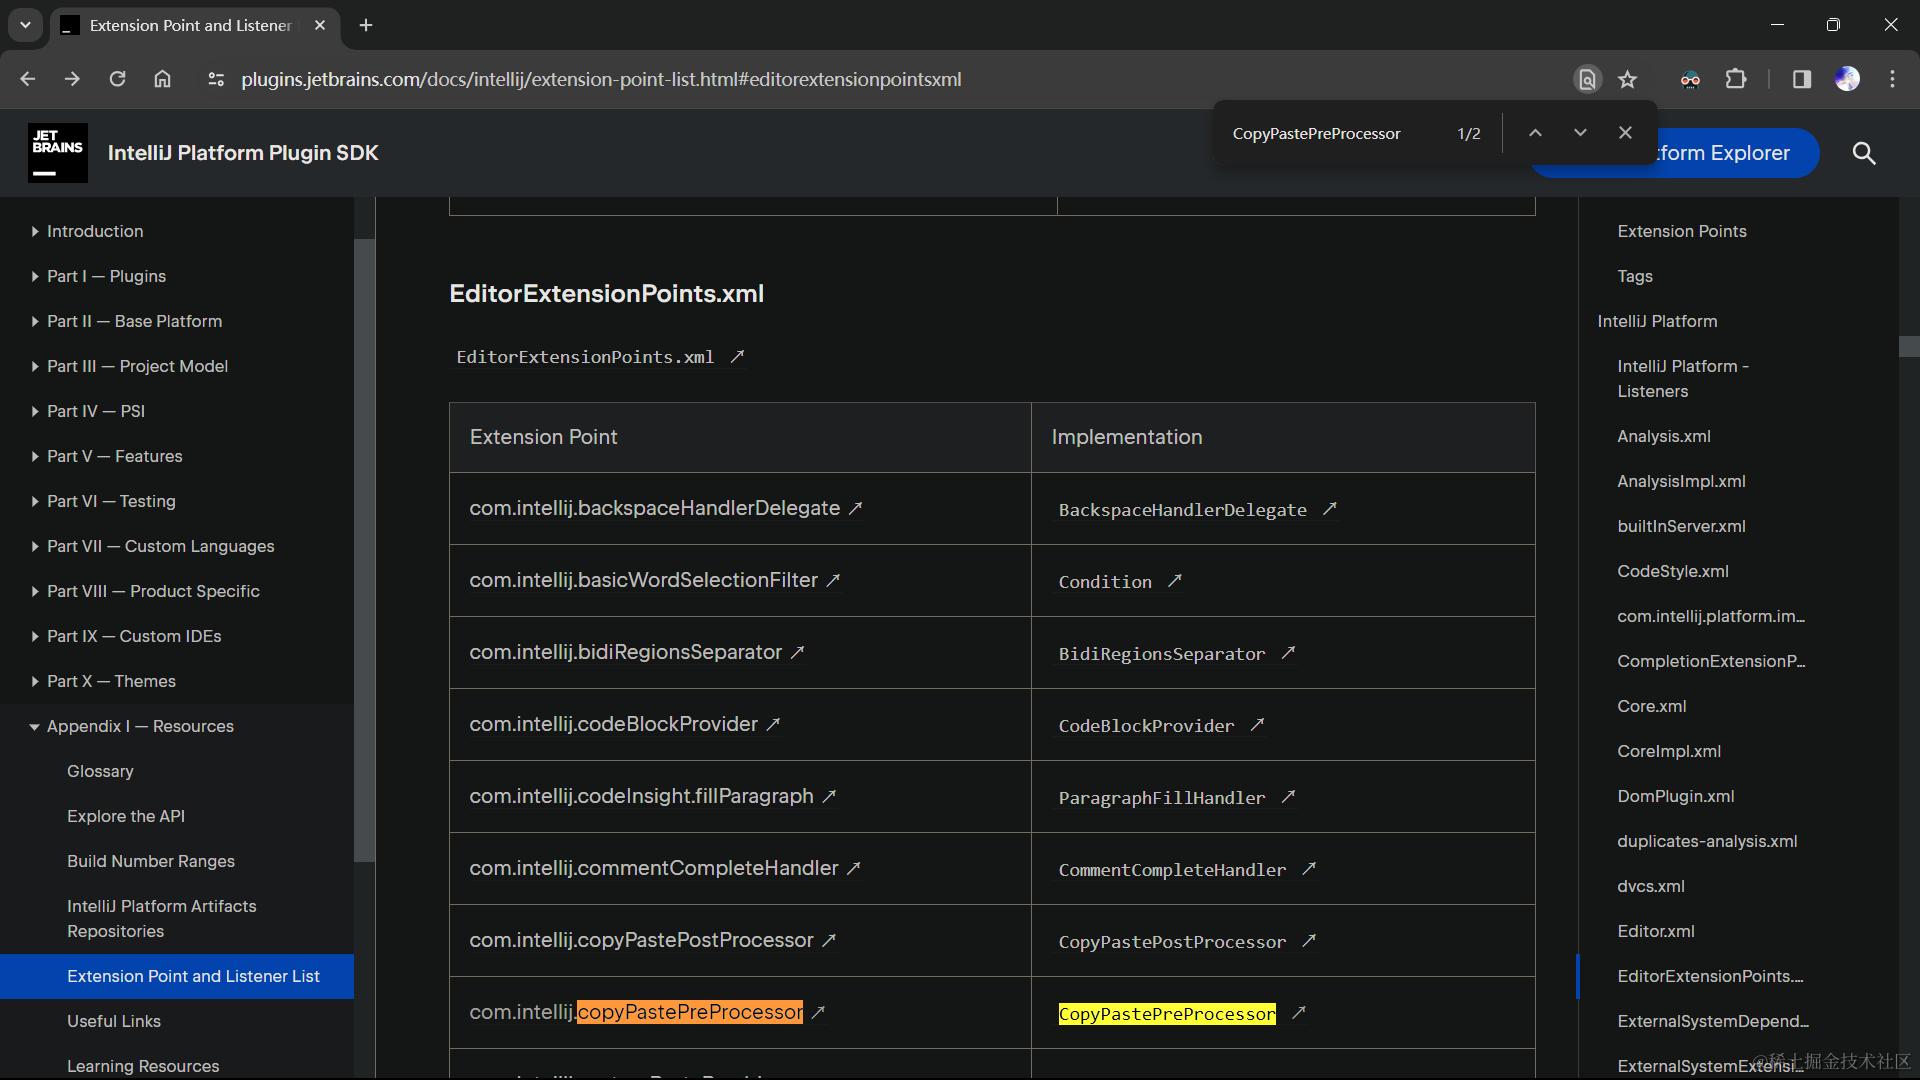Expand Part II — Base Platform
This screenshot has width=1920, height=1080.
point(35,321)
